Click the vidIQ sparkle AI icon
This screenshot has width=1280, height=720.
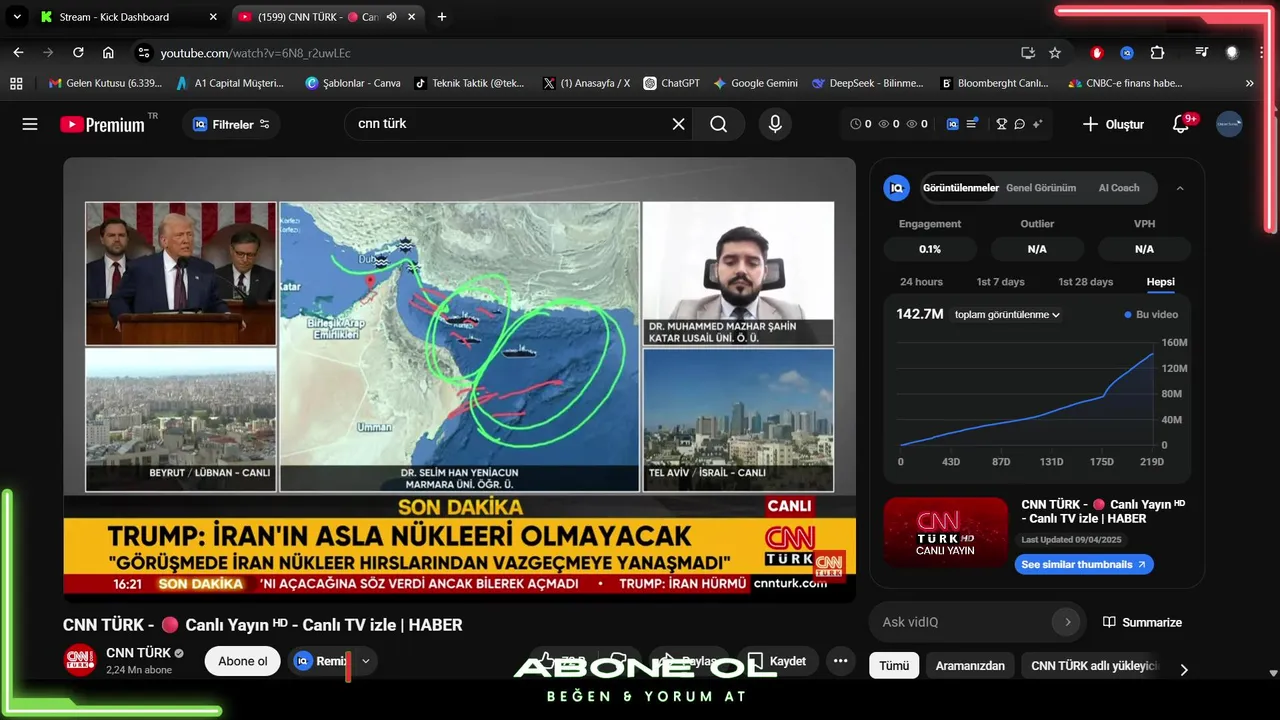pos(1037,124)
